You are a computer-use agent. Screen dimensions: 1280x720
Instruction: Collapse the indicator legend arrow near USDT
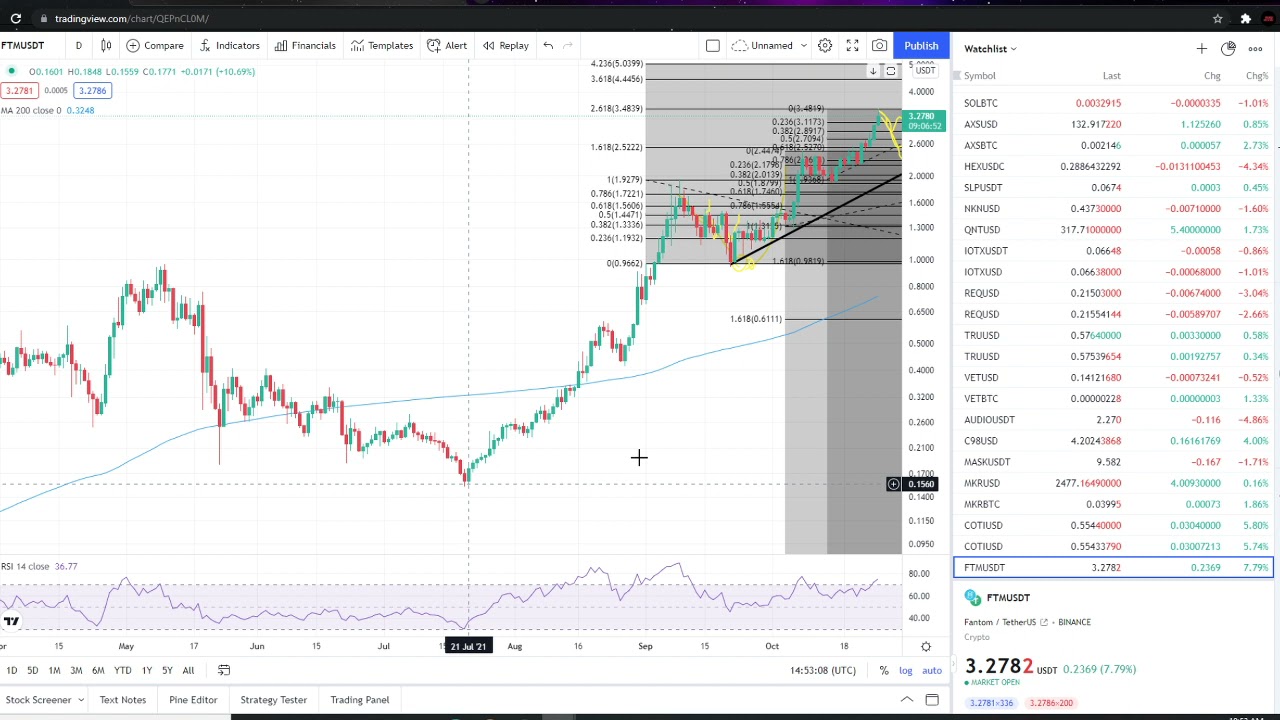[x=873, y=71]
